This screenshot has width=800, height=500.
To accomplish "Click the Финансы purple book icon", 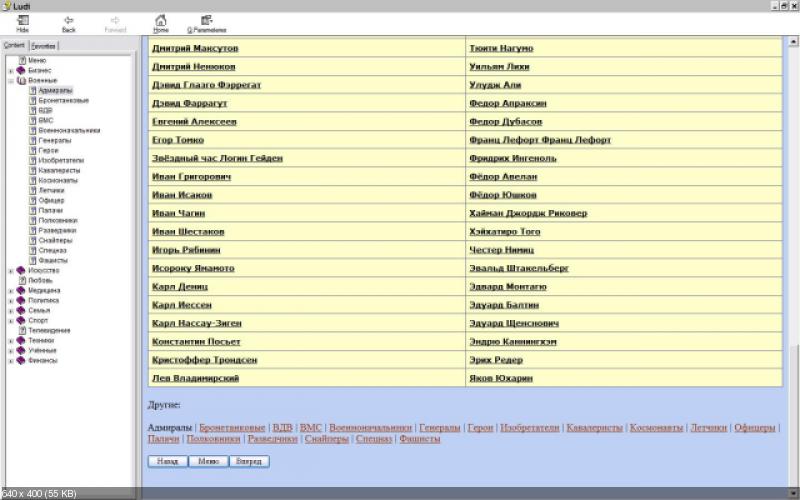I will coord(21,361).
